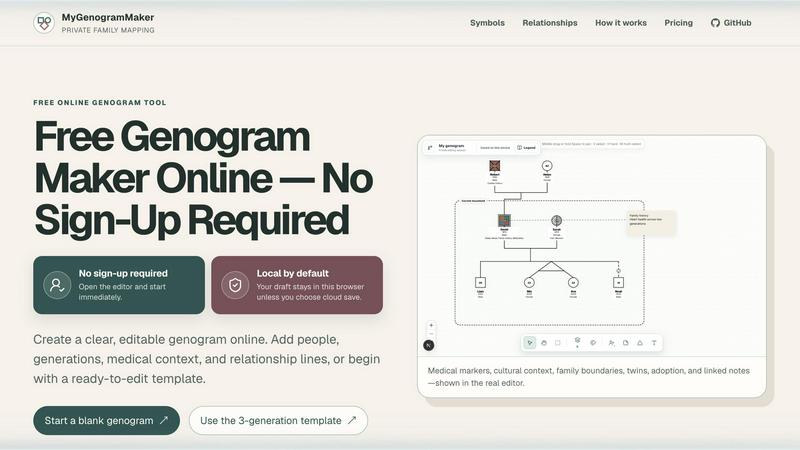Click the Free Genogram Maker Online heading
The image size is (800, 450).
[204, 179]
